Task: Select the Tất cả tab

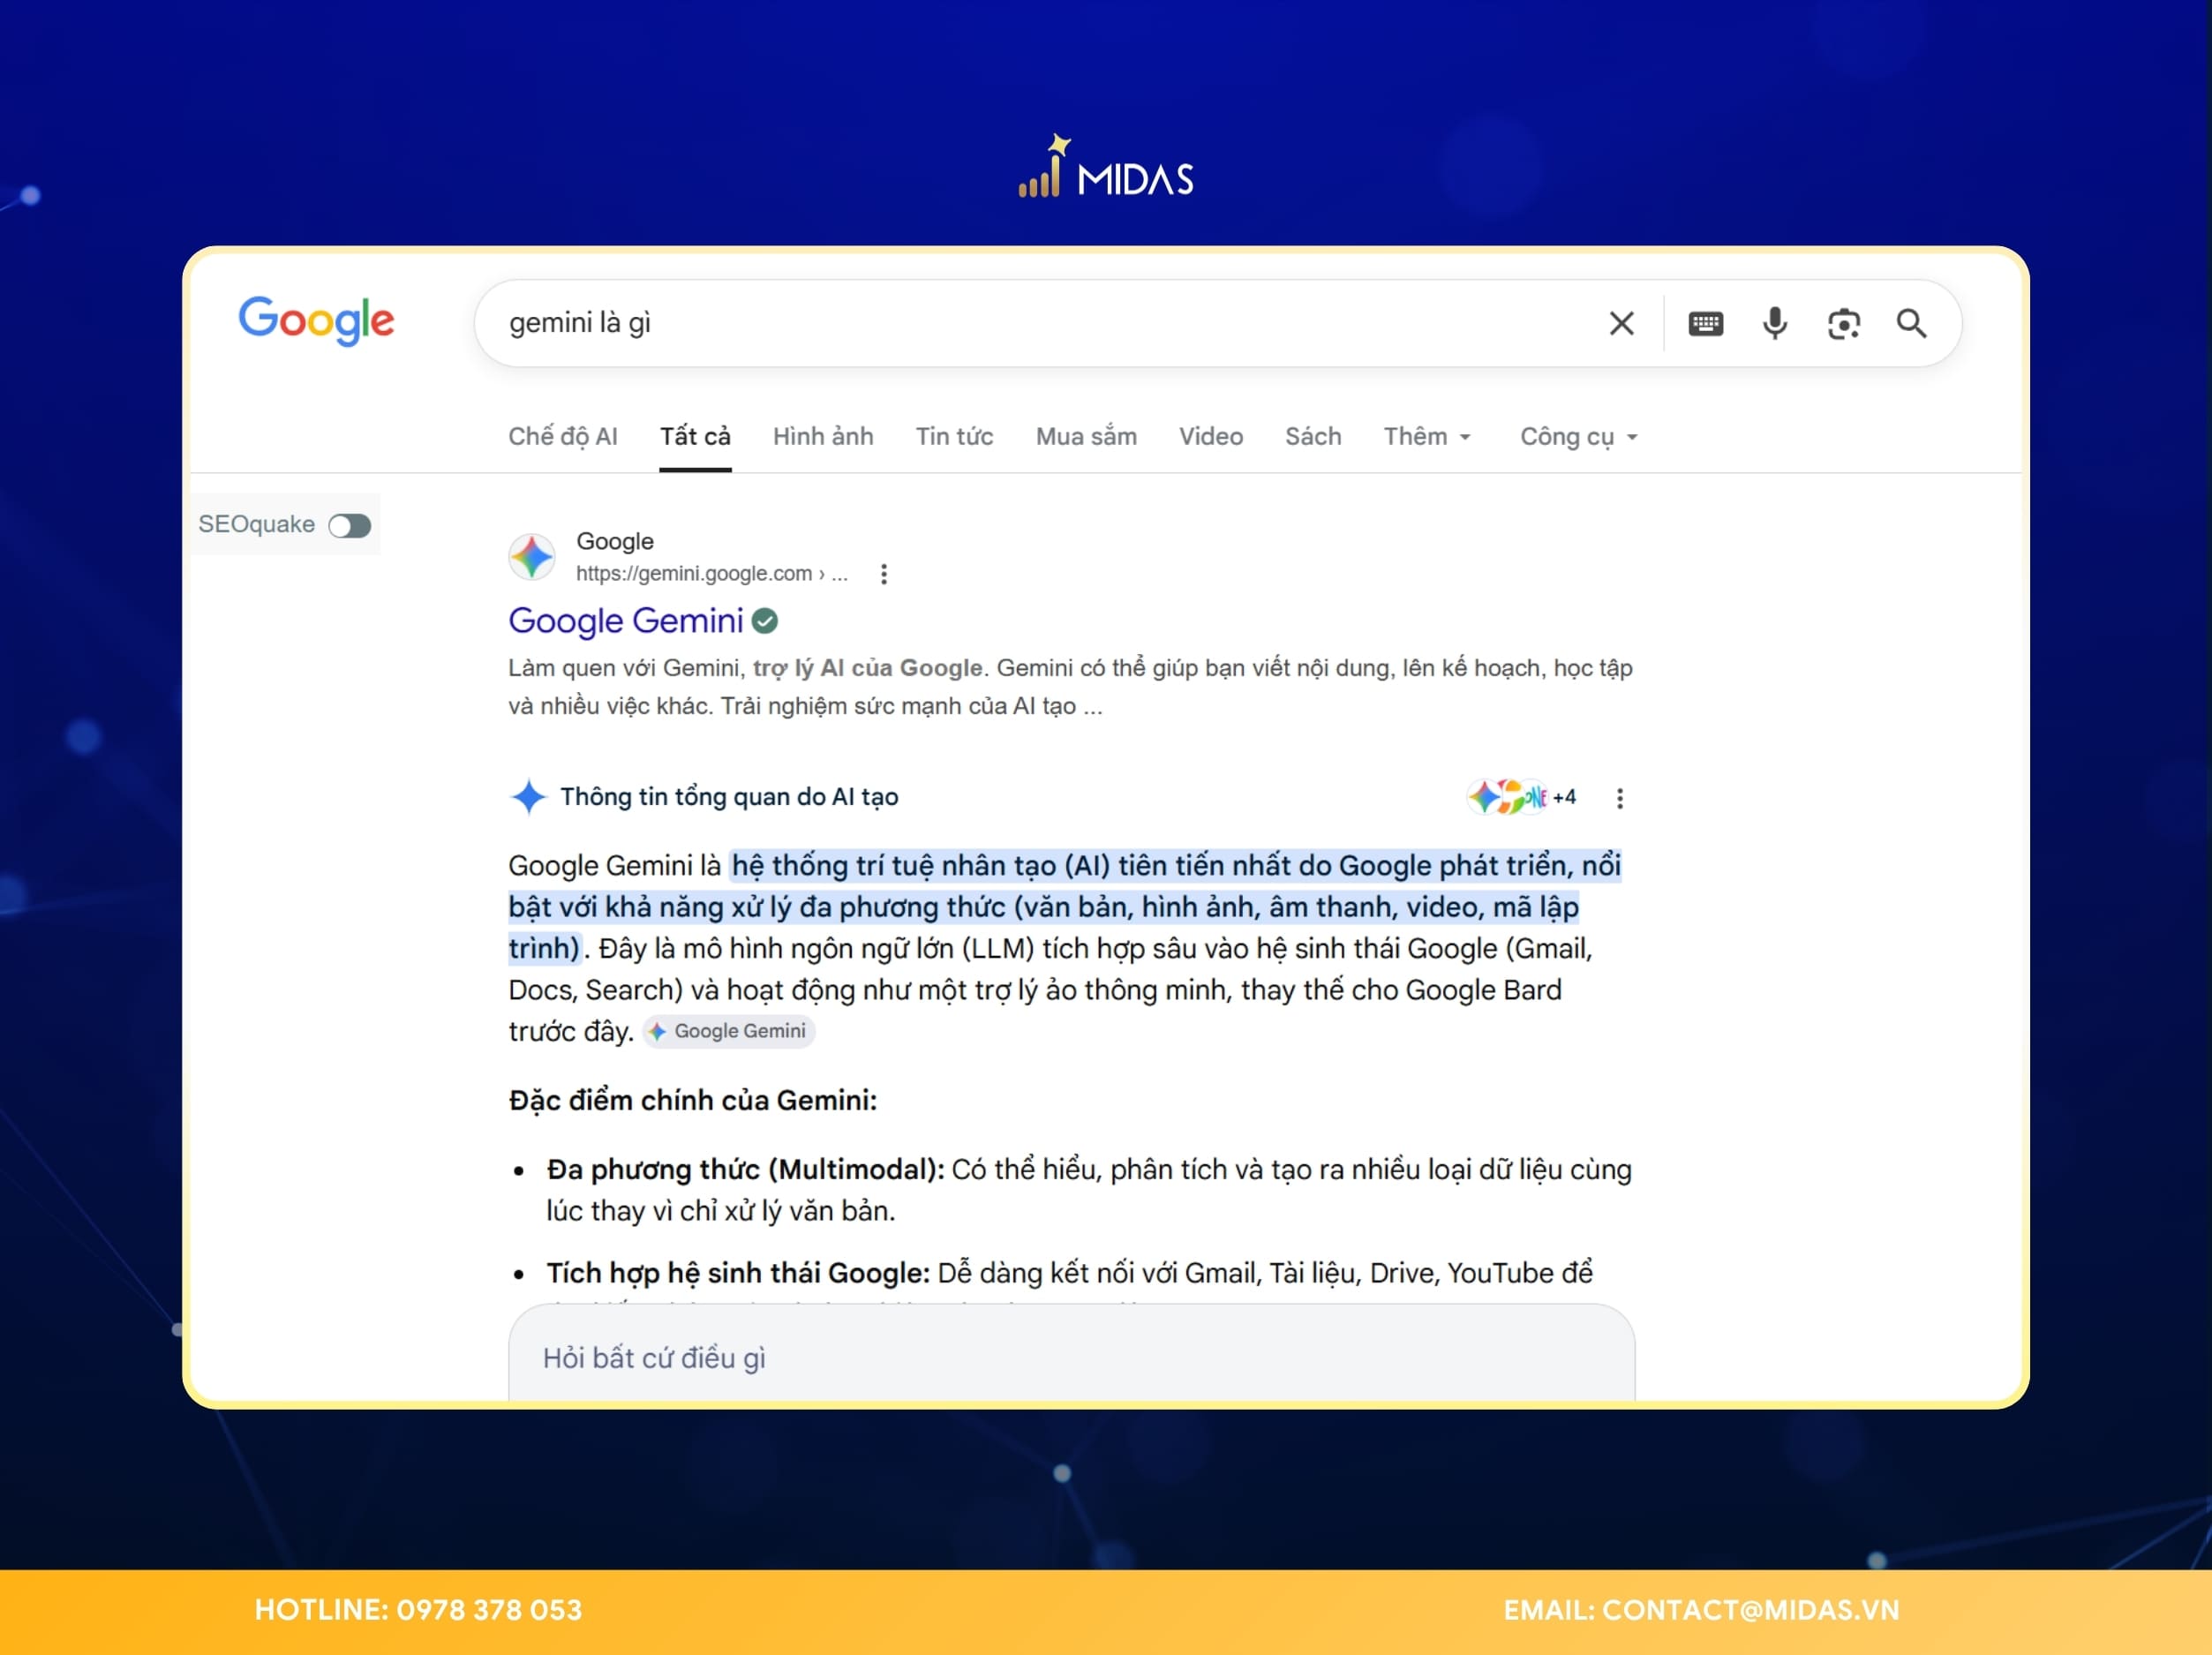Action: pos(695,436)
